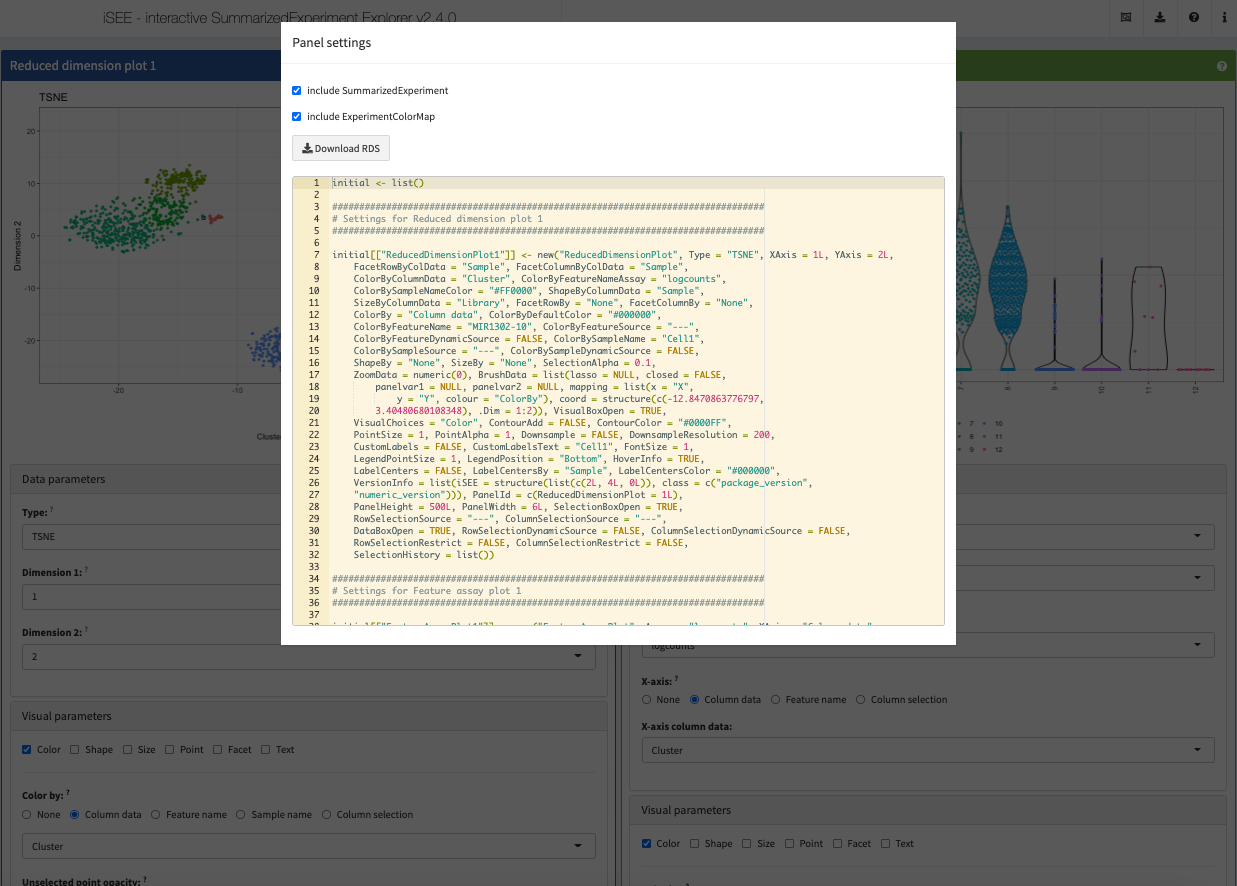Enable Text checkbox in right visual parameters
Image resolution: width=1237 pixels, height=886 pixels.
pos(886,844)
